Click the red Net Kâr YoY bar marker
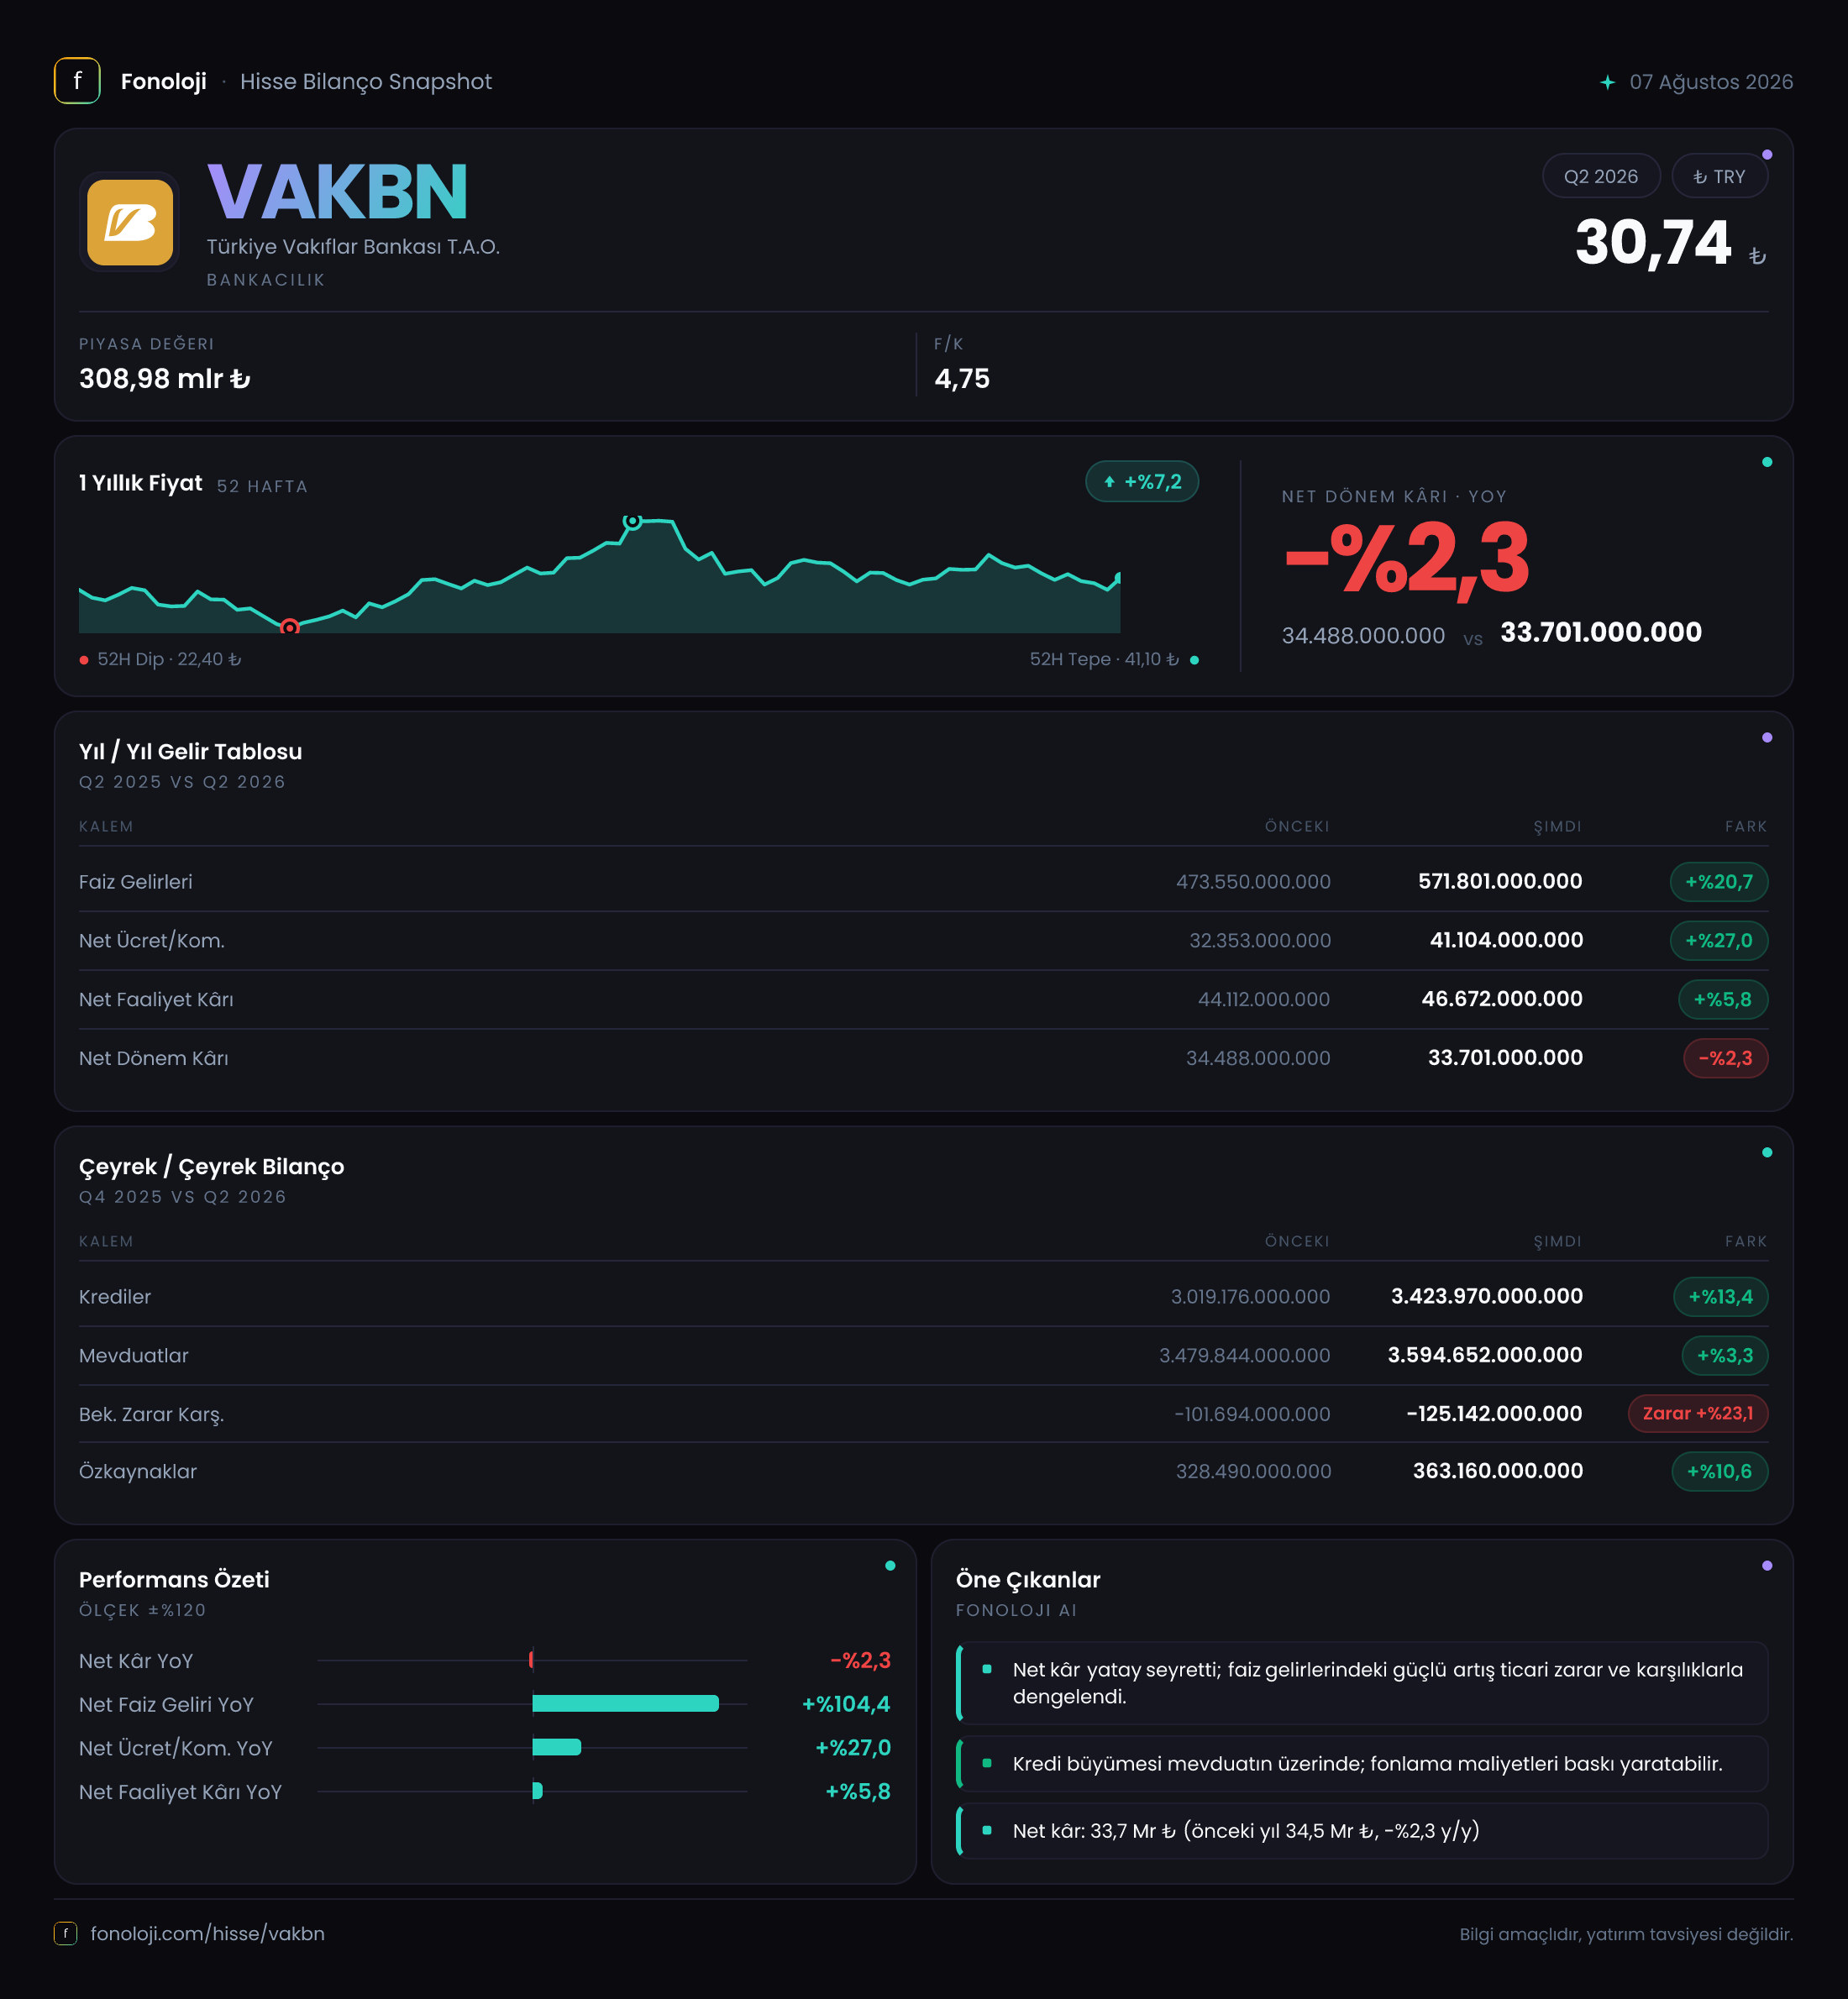The width and height of the screenshot is (1848, 1999). click(x=531, y=1660)
